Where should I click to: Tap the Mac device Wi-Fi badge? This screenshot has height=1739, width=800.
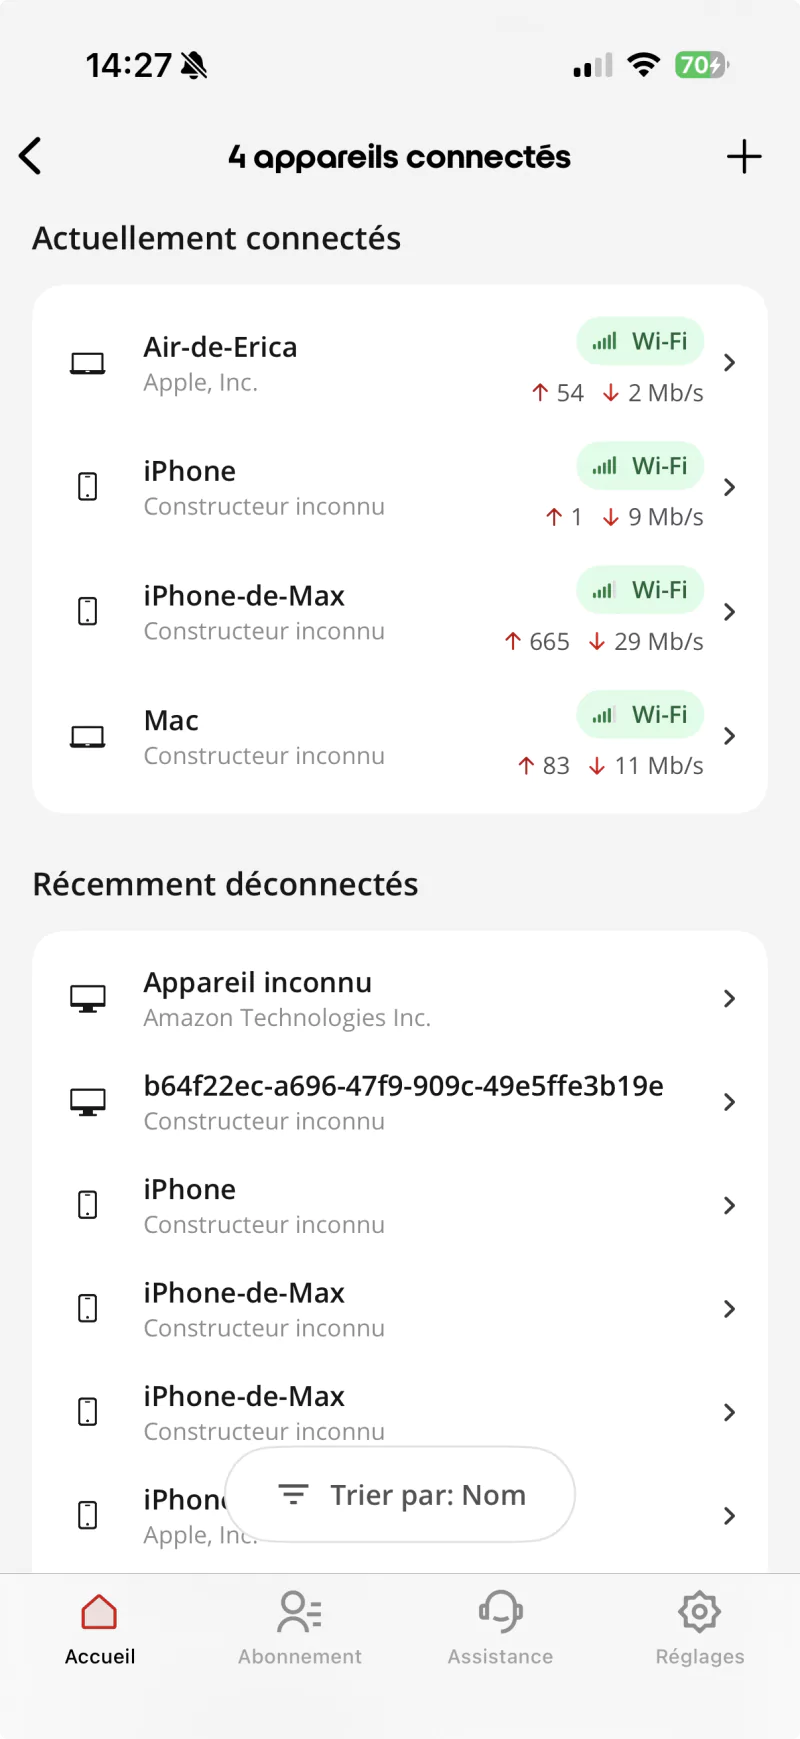pyautogui.click(x=640, y=716)
